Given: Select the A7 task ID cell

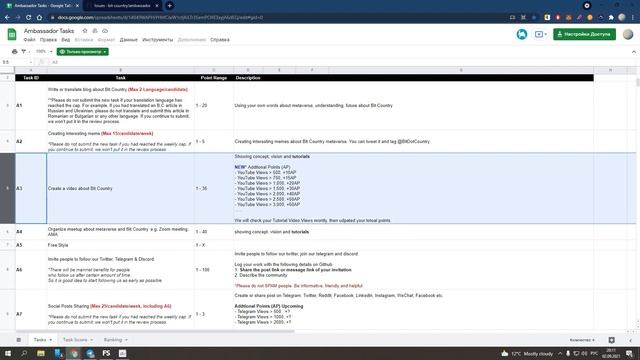Looking at the screenshot, I should (x=31, y=313).
